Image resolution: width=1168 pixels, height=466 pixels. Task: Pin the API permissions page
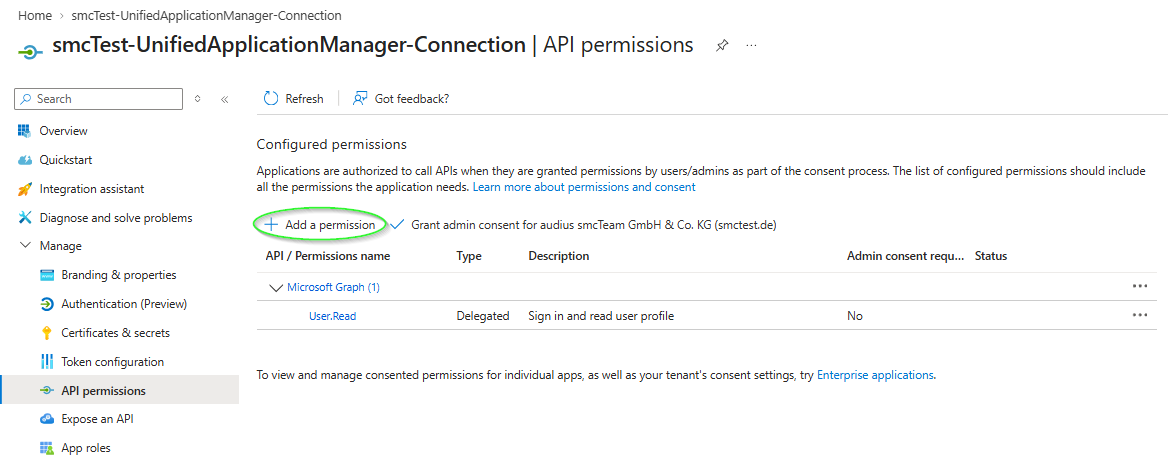[x=721, y=45]
